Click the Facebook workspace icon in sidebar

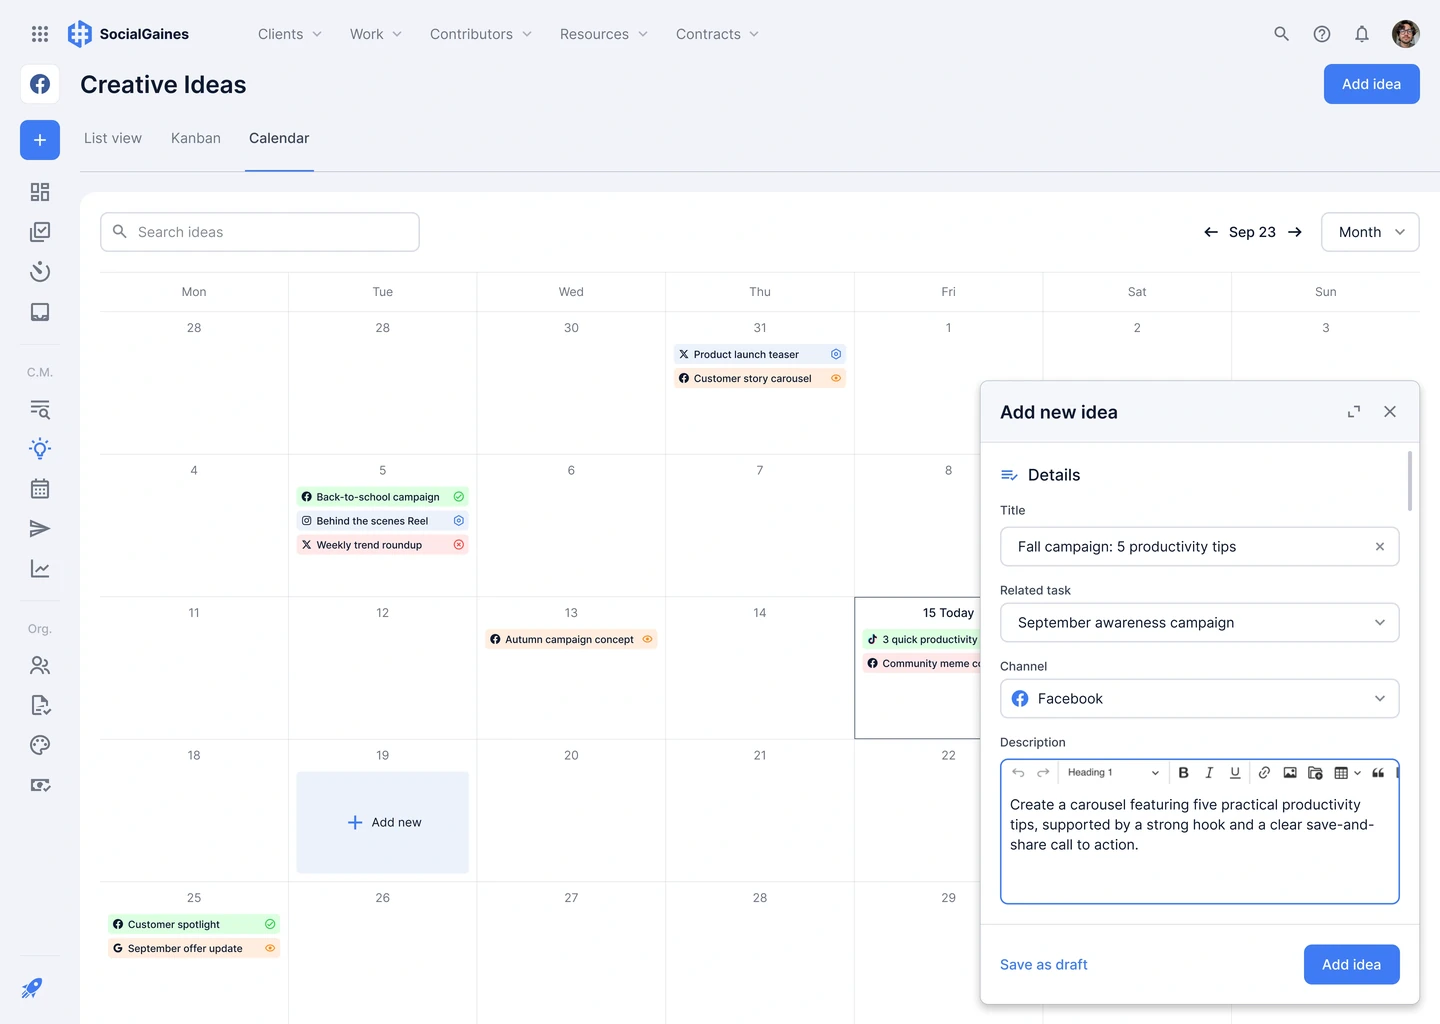pos(40,84)
